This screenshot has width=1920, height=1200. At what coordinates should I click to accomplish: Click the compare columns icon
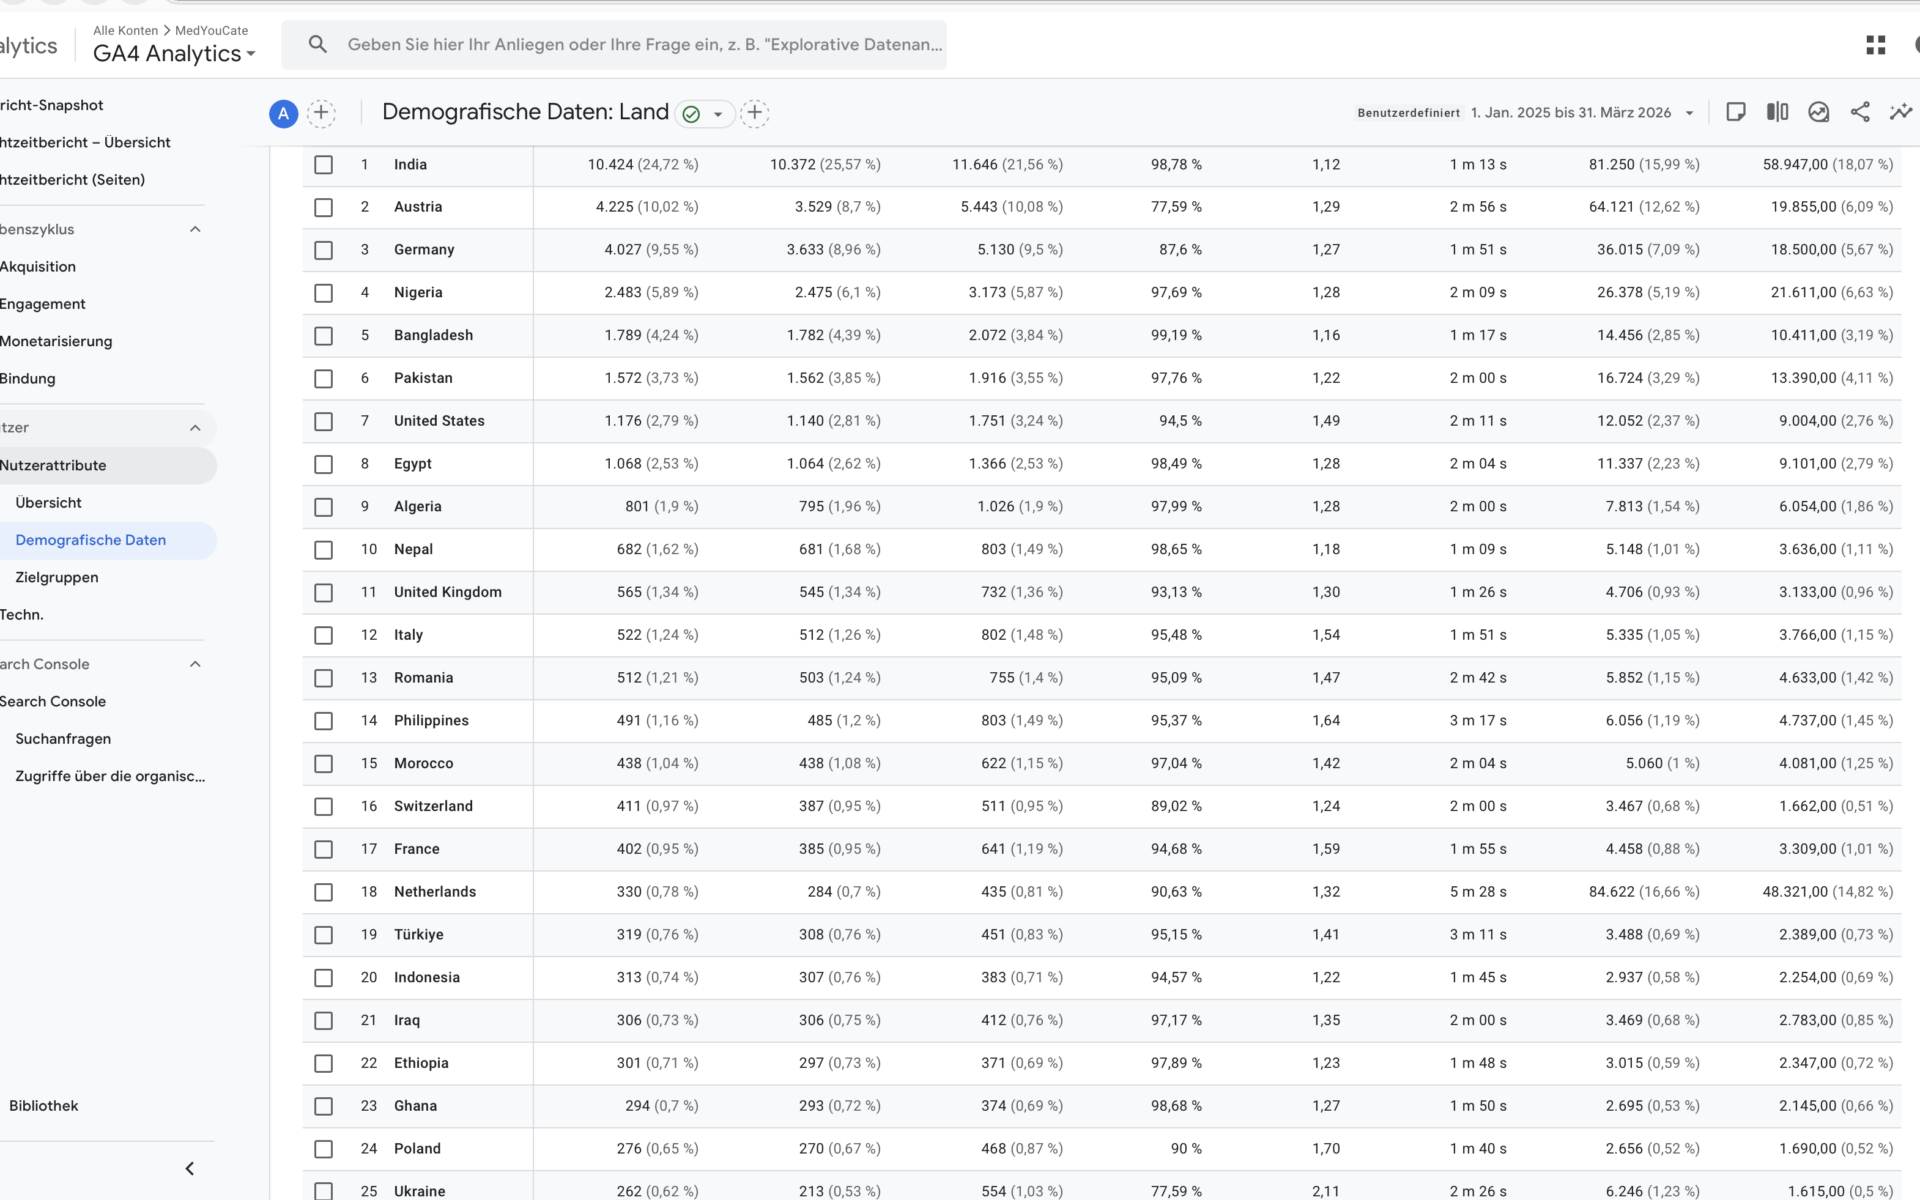pyautogui.click(x=1777, y=112)
